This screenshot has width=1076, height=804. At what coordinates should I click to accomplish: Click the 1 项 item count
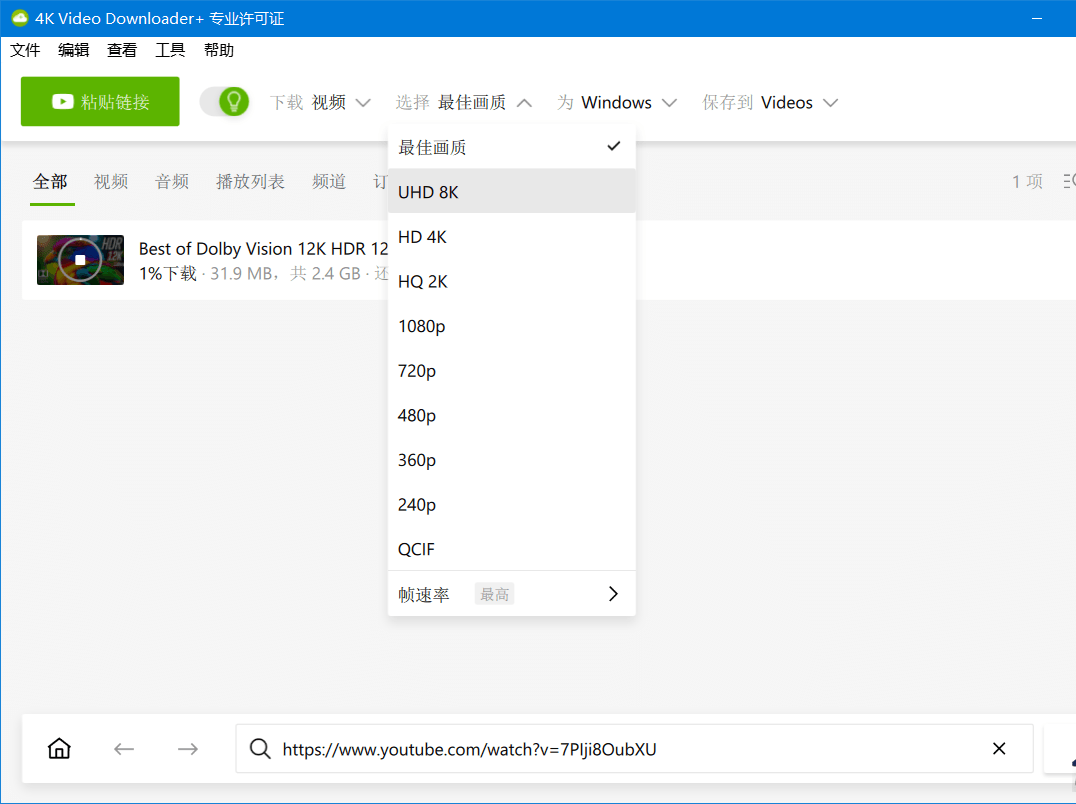1027,182
